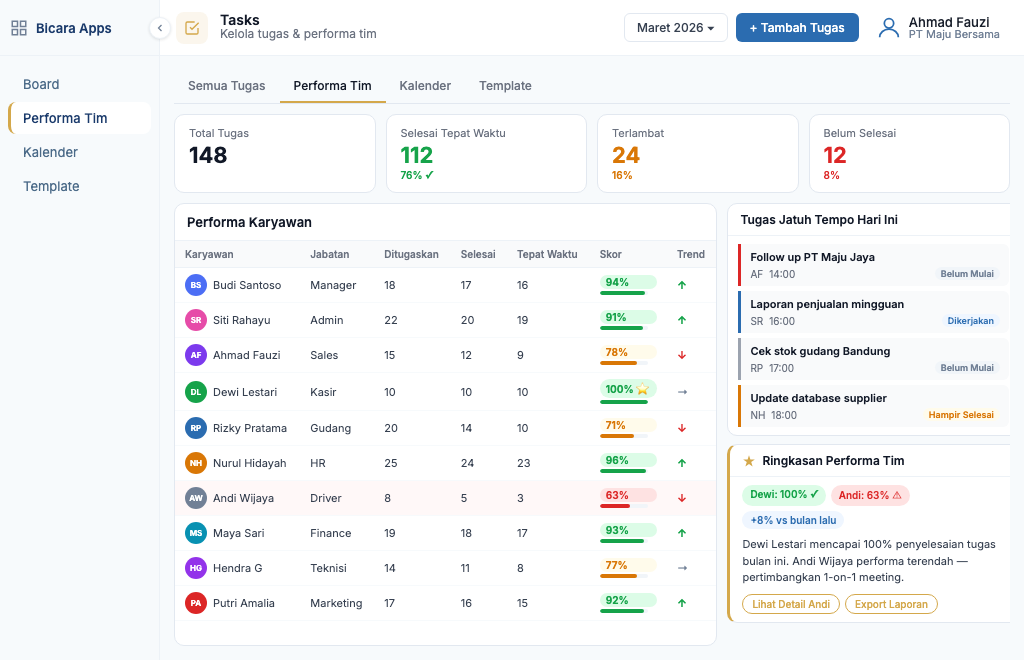Open the Follow up PT Maju Jaya task
The width and height of the screenshot is (1024, 660).
(812, 257)
